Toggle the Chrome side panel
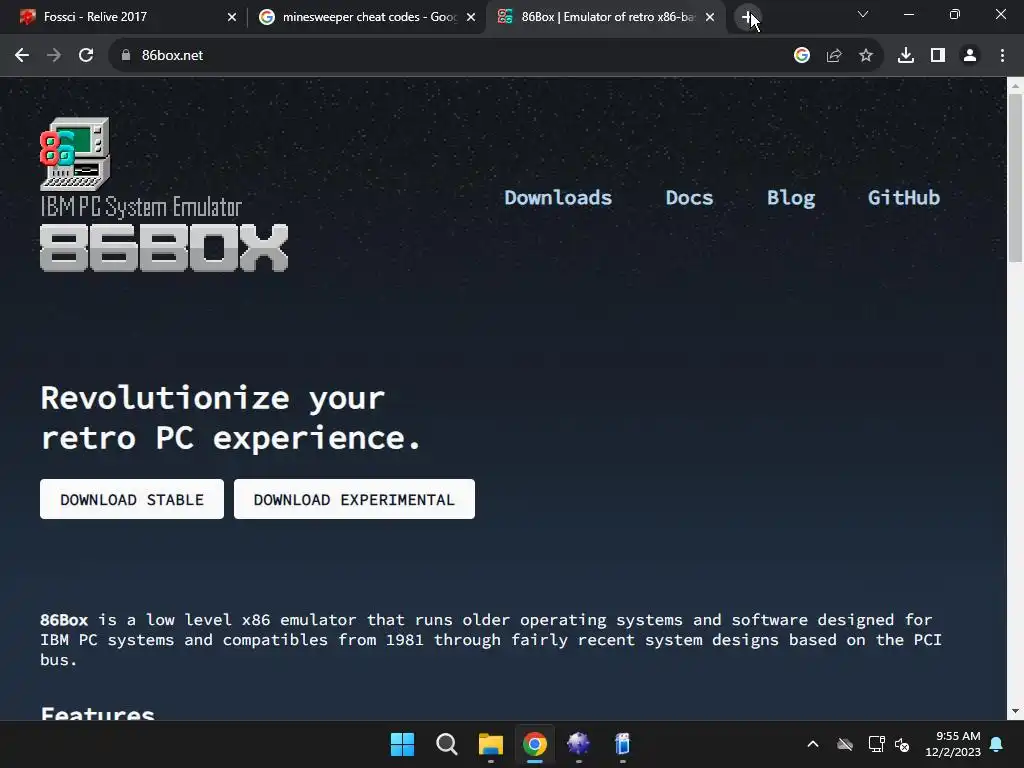The image size is (1024, 768). pos(938,56)
